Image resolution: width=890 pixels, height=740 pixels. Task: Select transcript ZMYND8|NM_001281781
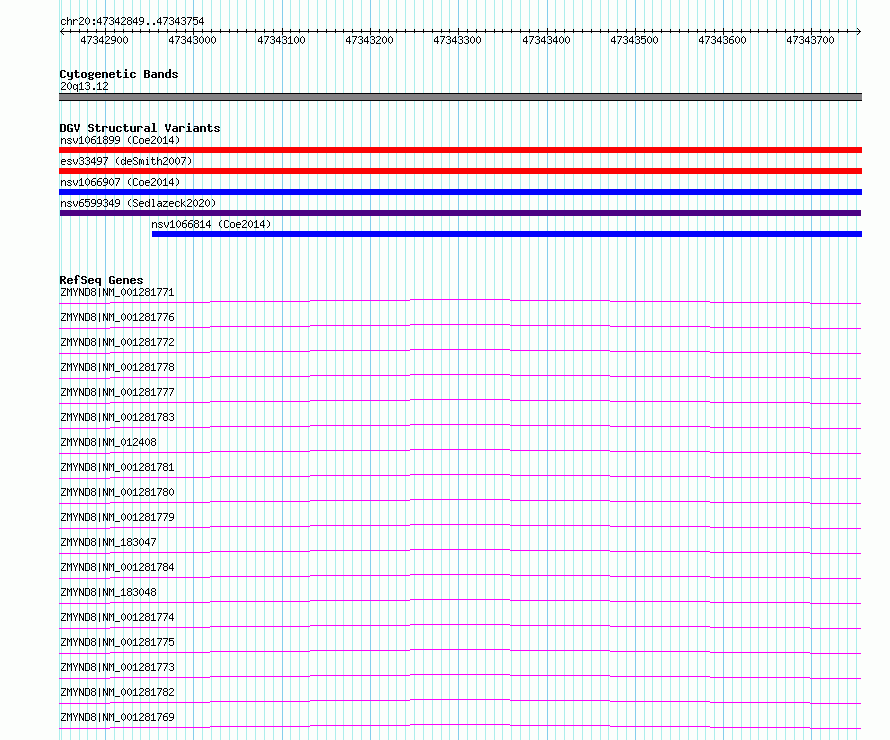117,467
